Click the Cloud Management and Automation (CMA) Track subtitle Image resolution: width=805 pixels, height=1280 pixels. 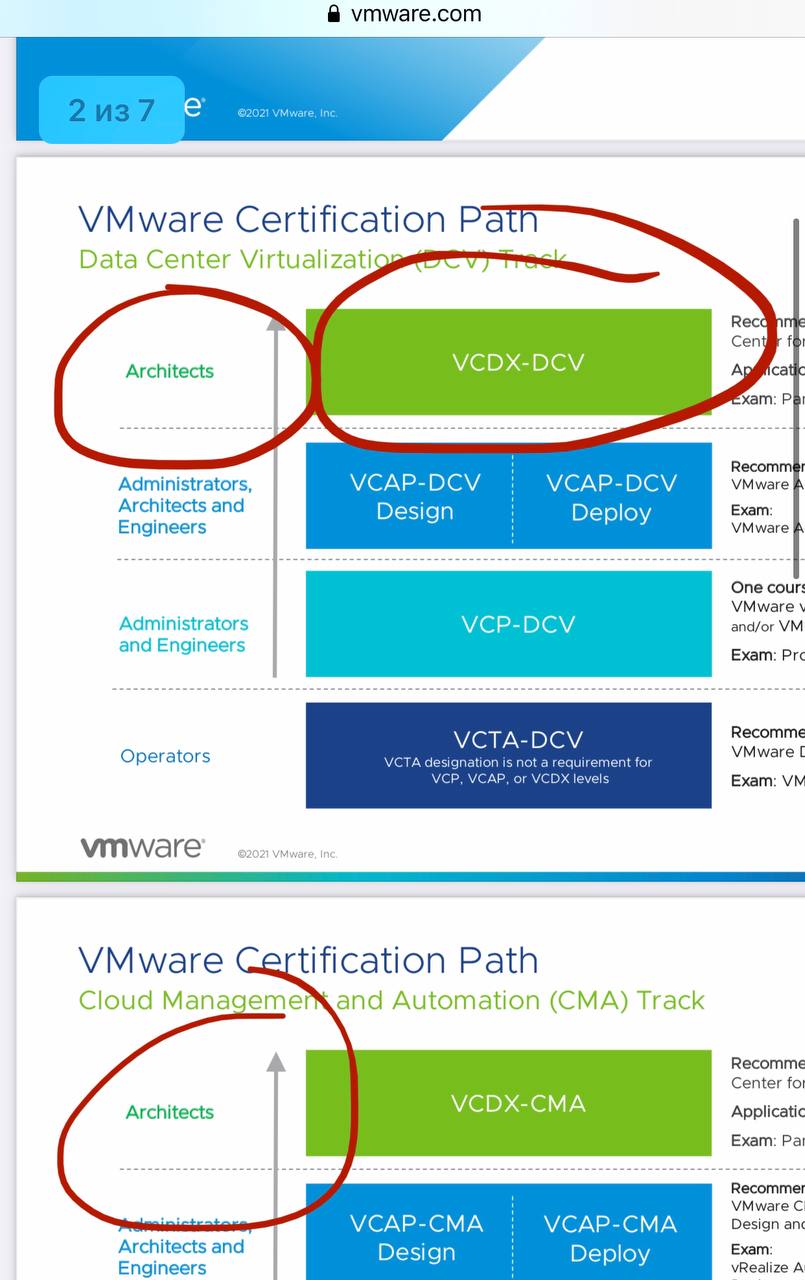(x=391, y=1000)
